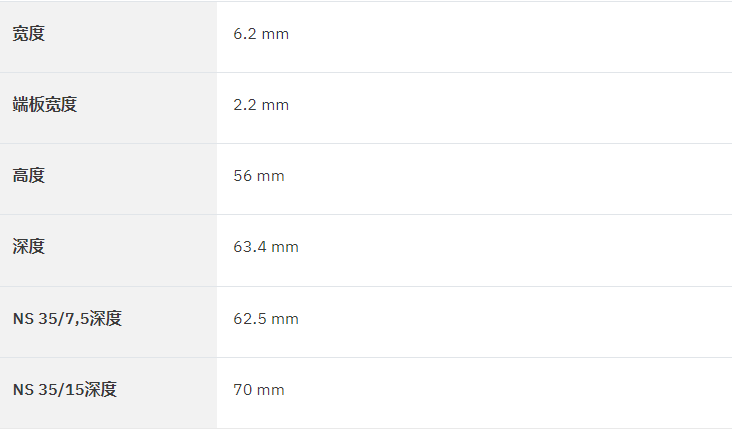
Task: Select the 6.2 mm width value
Action: coord(261,34)
